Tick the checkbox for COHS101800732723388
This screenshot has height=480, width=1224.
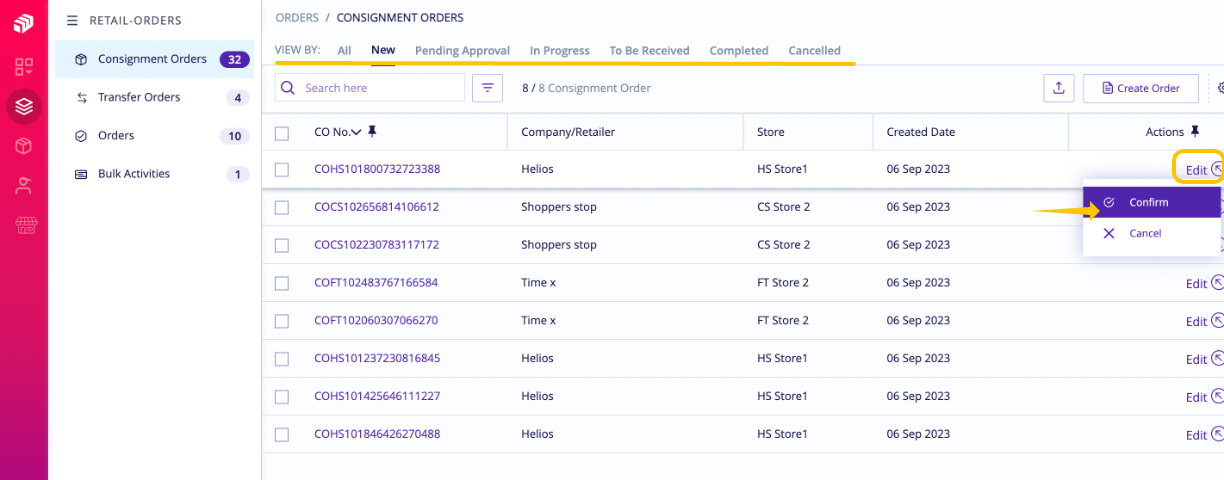(x=282, y=170)
